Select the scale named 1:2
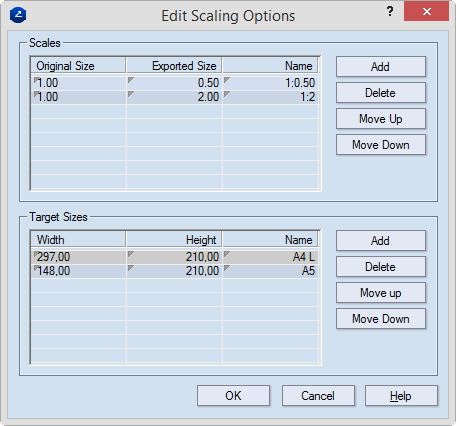Viewport: 456px width, 426px height. (x=271, y=97)
